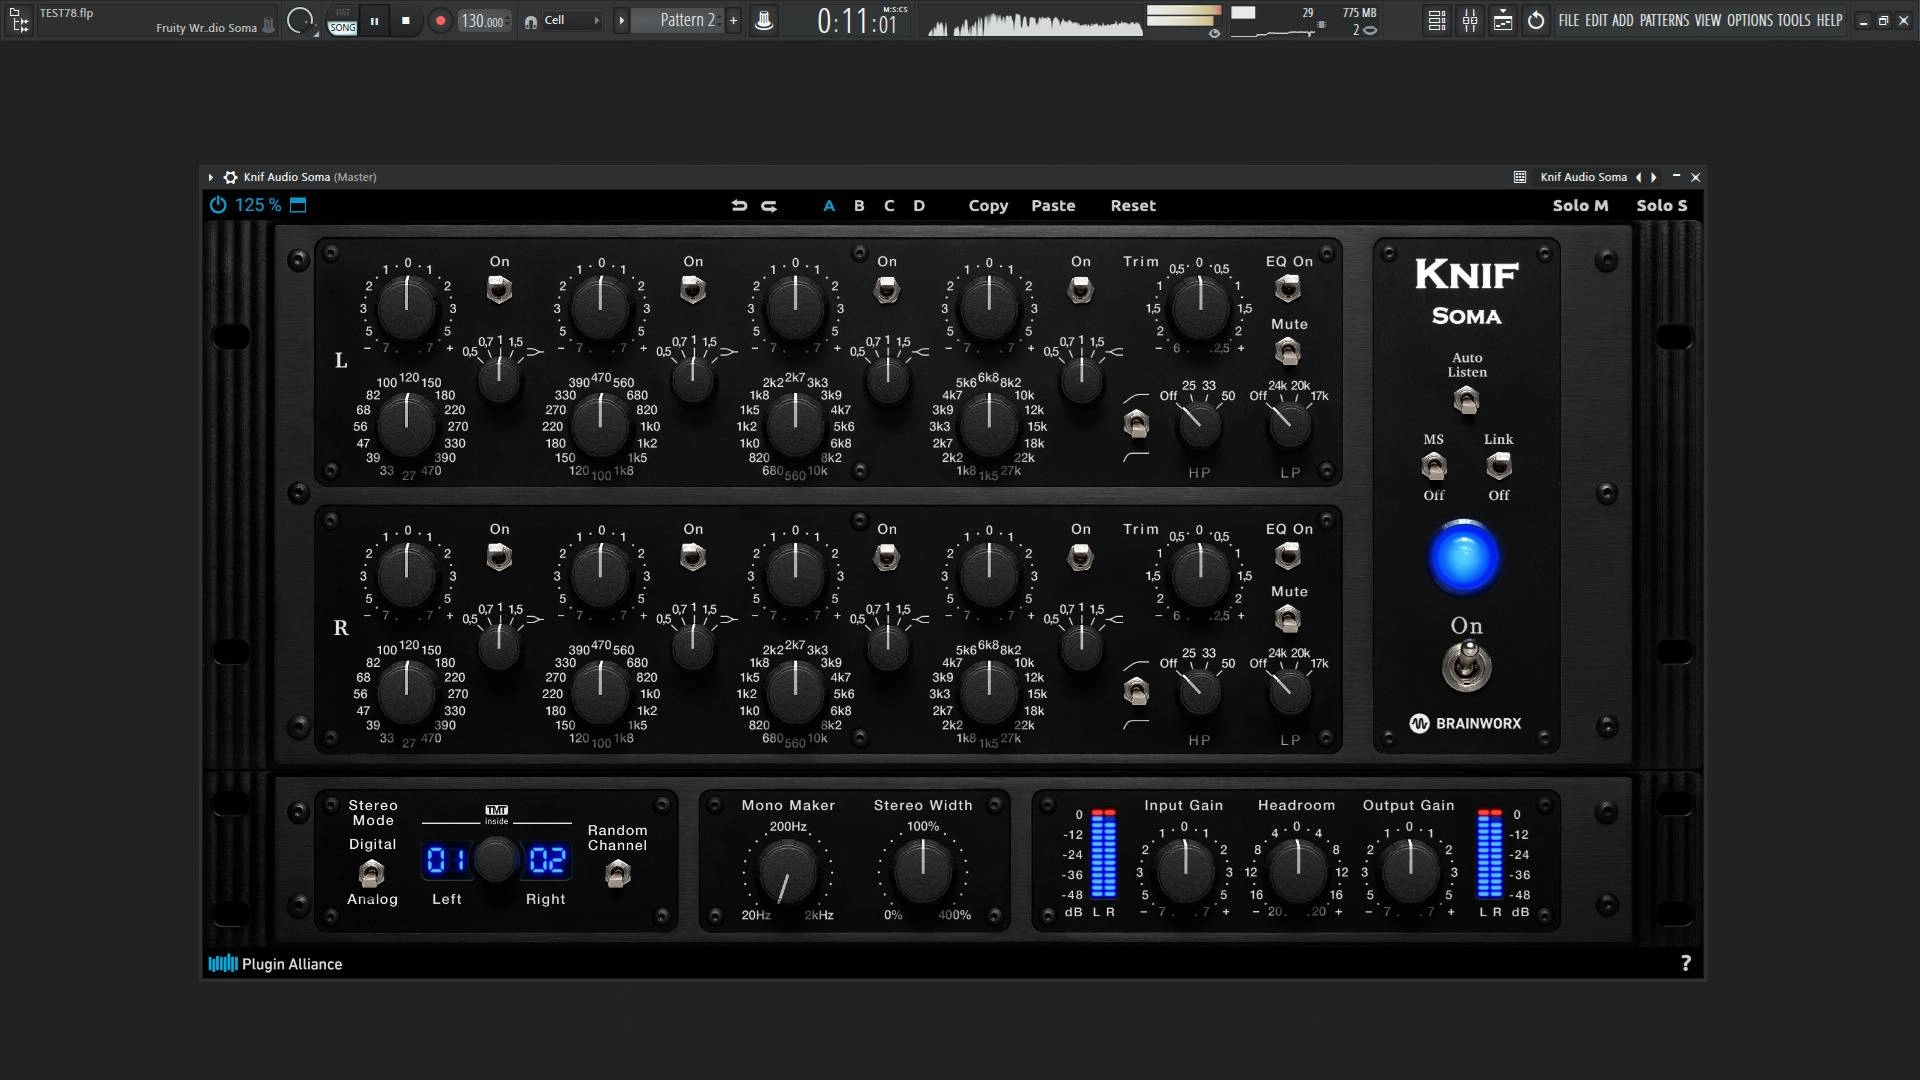Open the playlist view icon
This screenshot has height=1080, width=1920.
(x=1437, y=20)
